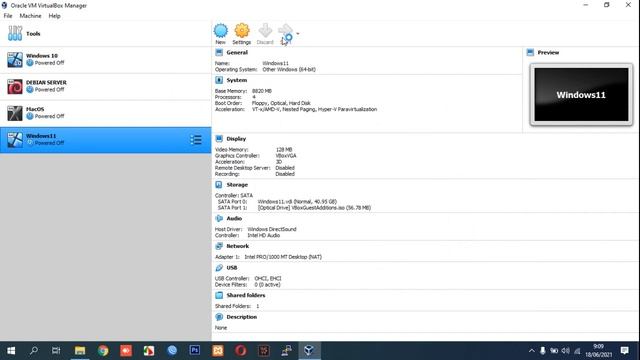Click the VirtualBox taskbar icon
The height and width of the screenshot is (360, 640).
click(309, 351)
